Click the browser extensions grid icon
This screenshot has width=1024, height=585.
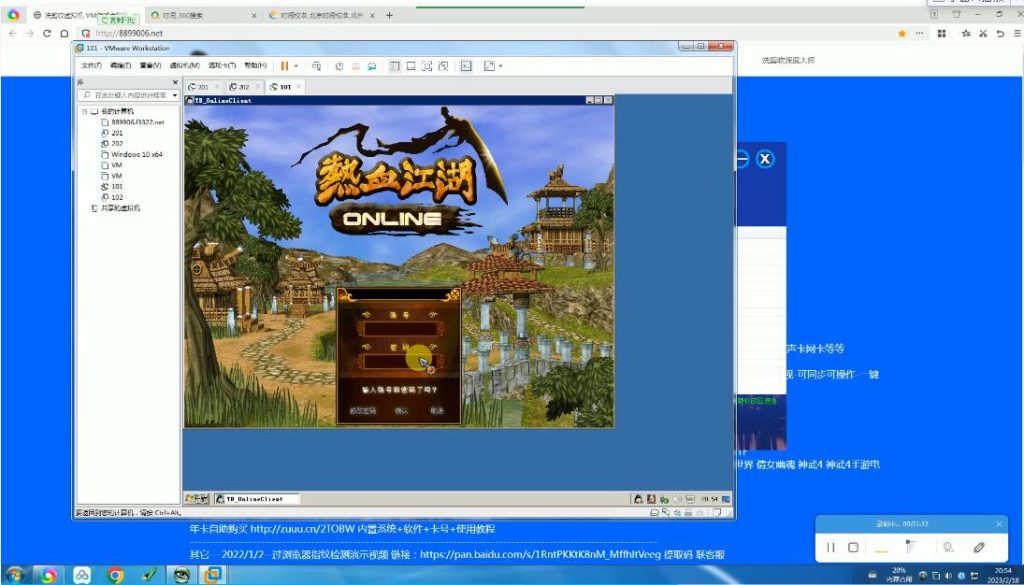[x=942, y=33]
